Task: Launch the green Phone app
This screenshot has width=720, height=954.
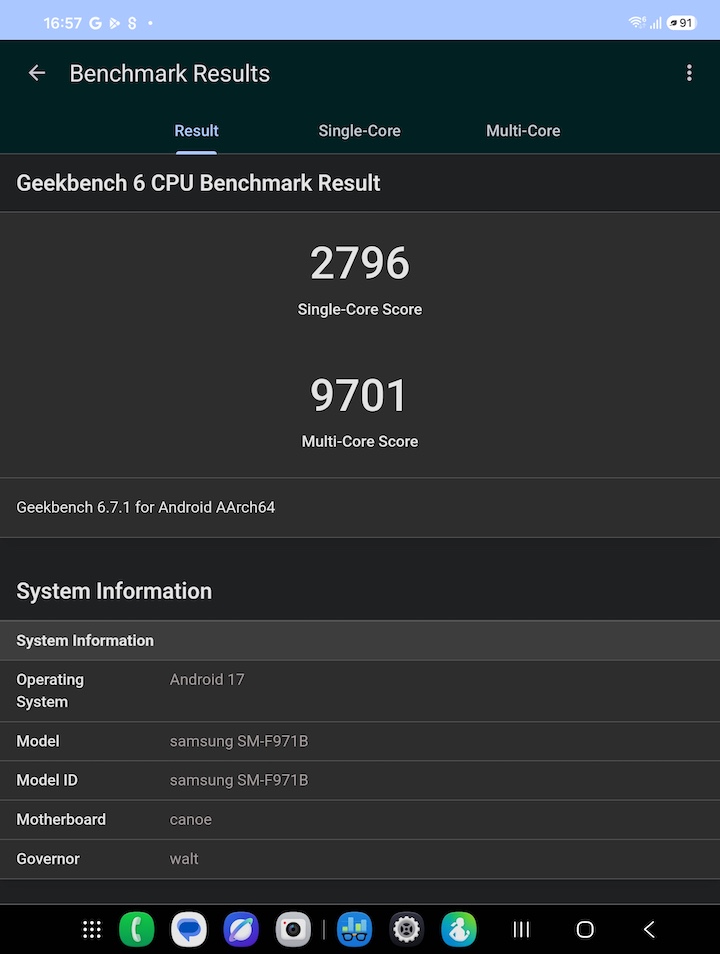Action: click(x=137, y=929)
